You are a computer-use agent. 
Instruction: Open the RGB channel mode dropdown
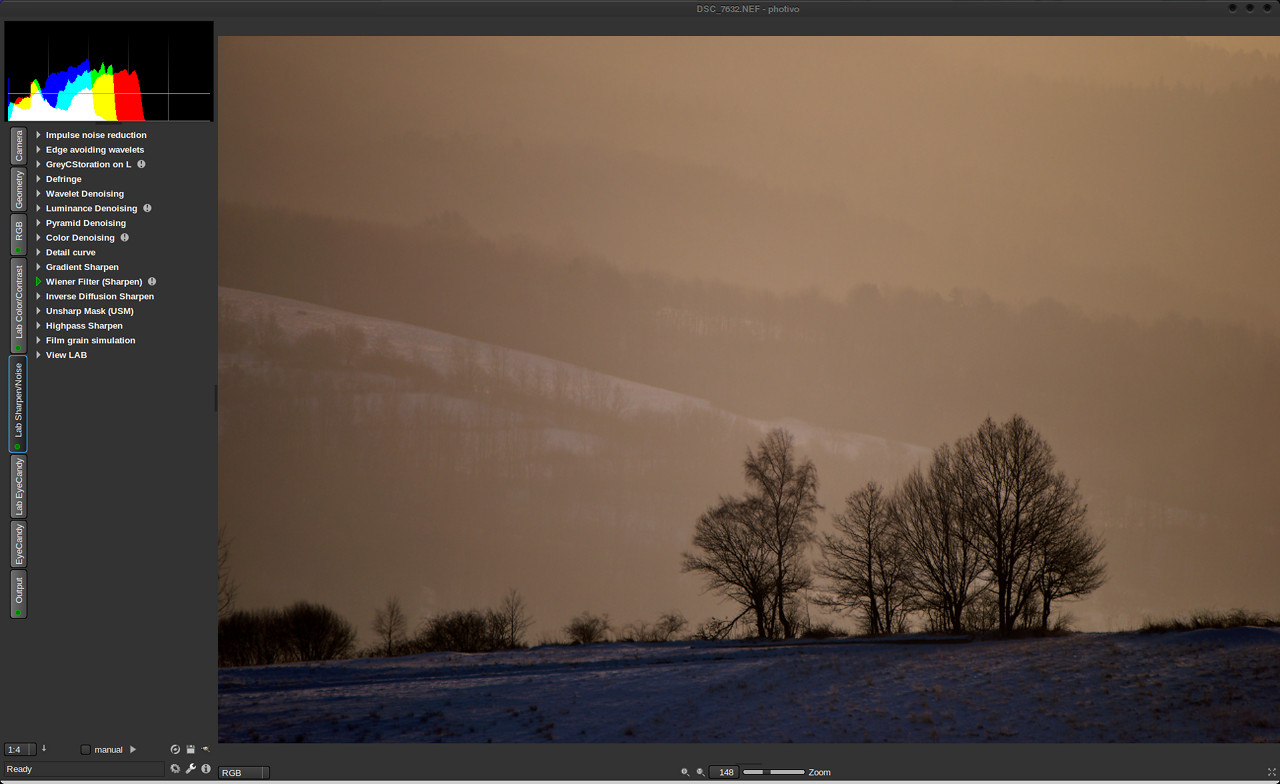[244, 773]
